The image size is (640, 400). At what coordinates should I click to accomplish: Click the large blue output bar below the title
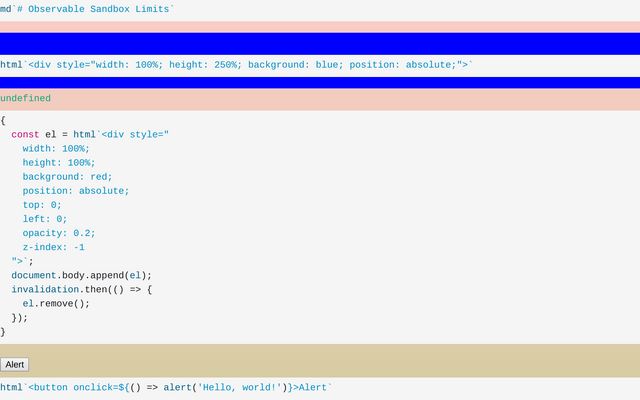point(320,44)
